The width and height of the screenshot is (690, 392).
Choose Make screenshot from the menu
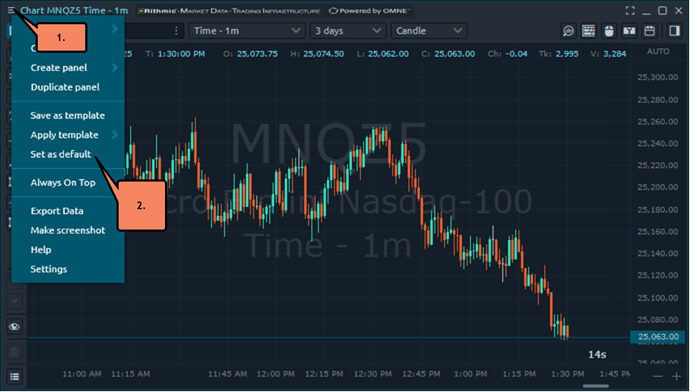[x=68, y=230]
